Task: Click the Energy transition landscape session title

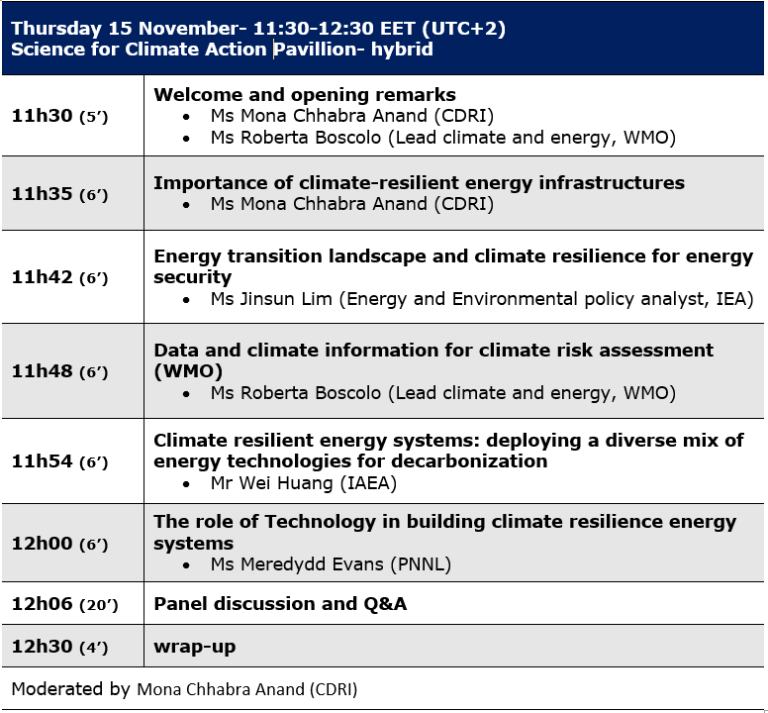Action: click(452, 266)
